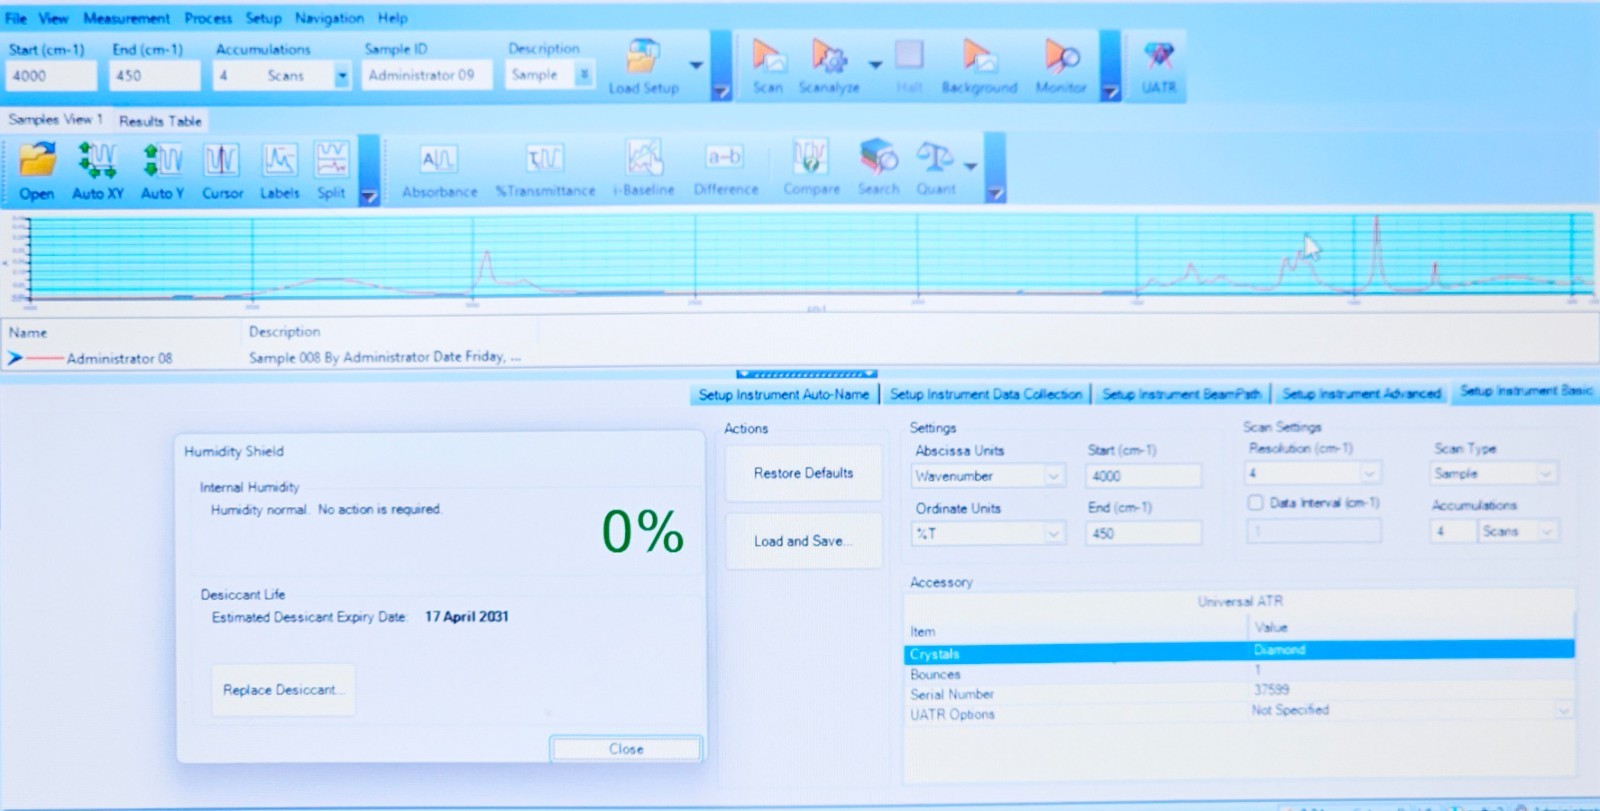Click the Sample ID field
Screen dimensions: 1600x811
tap(427, 75)
